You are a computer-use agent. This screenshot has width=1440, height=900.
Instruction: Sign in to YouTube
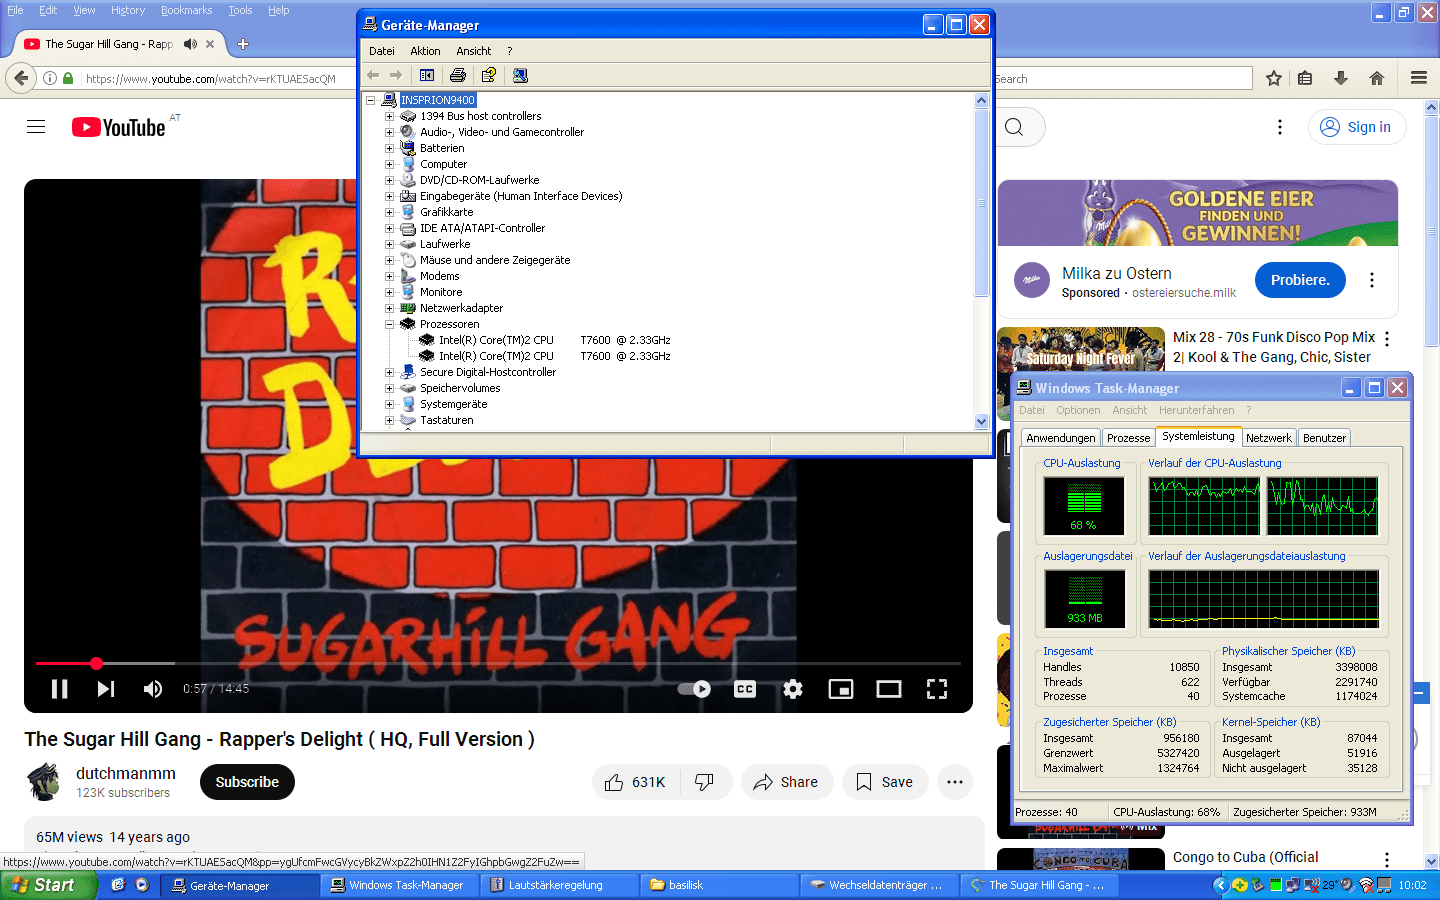click(x=1357, y=127)
